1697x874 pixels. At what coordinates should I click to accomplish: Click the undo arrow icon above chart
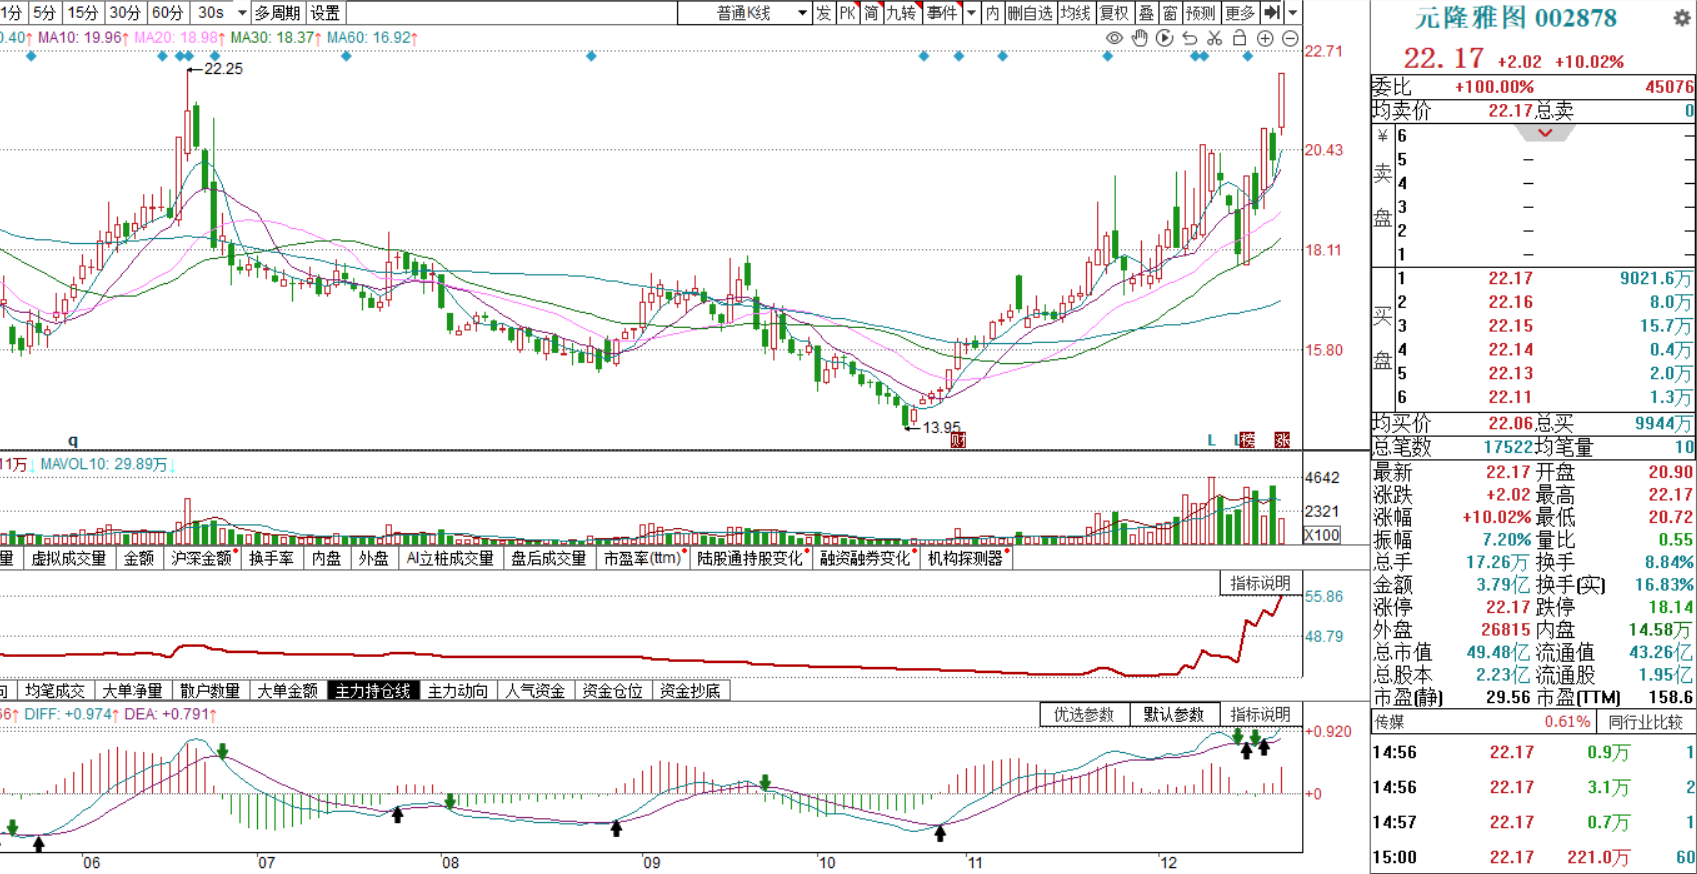[1189, 38]
